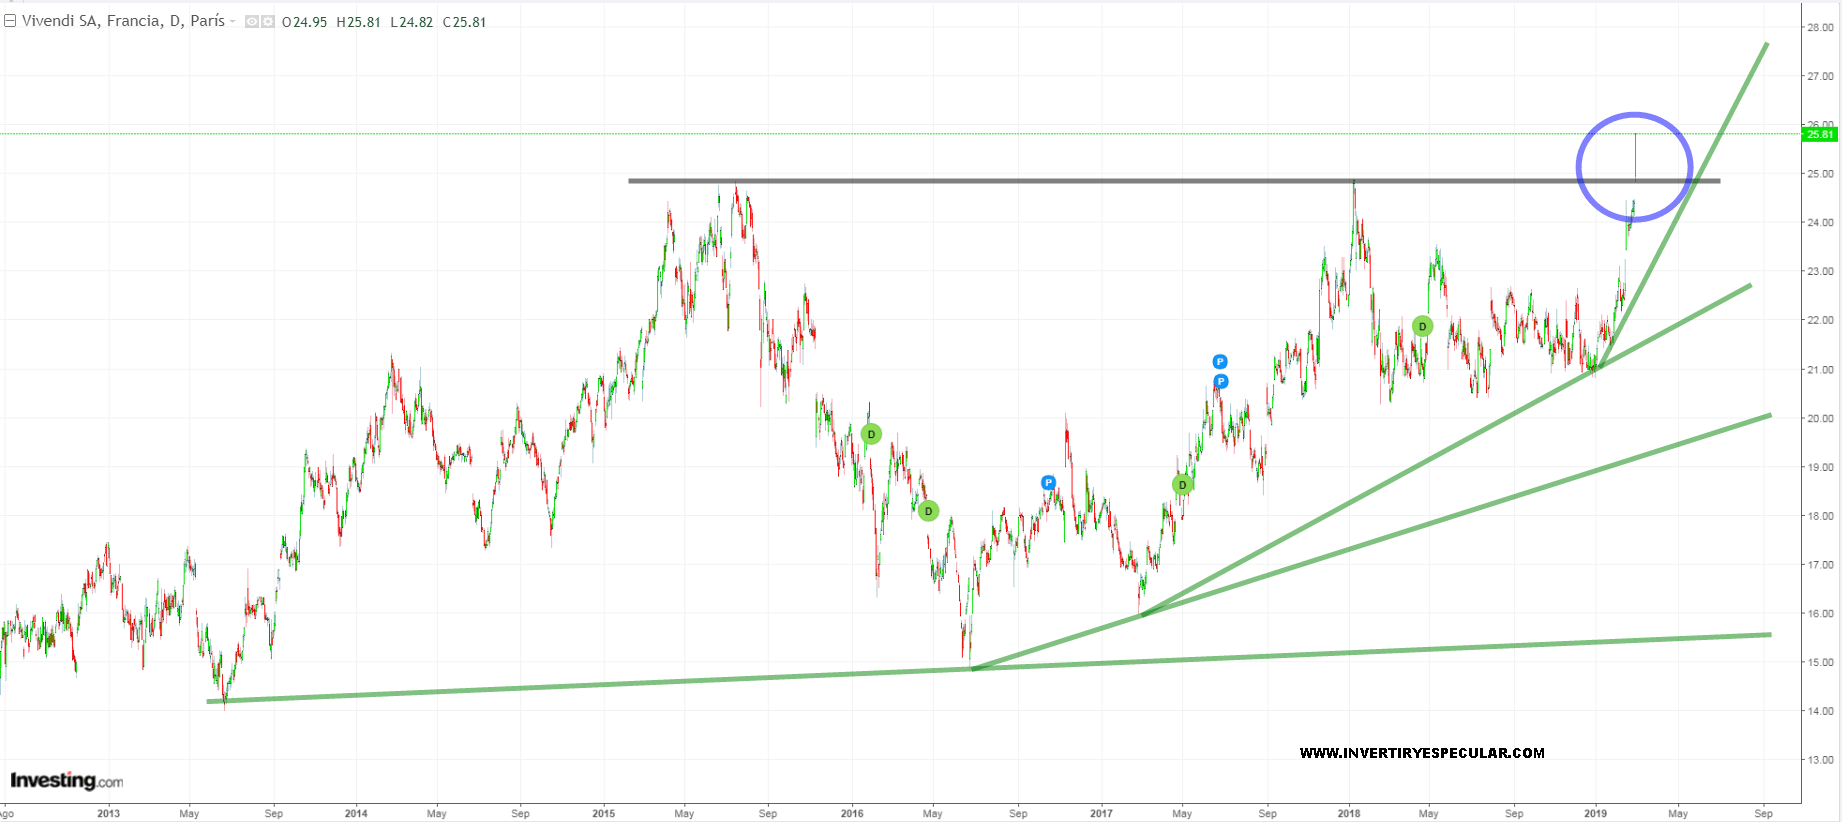The height and width of the screenshot is (822, 1842).
Task: Click the D marker at May 2017
Action: (x=1182, y=485)
